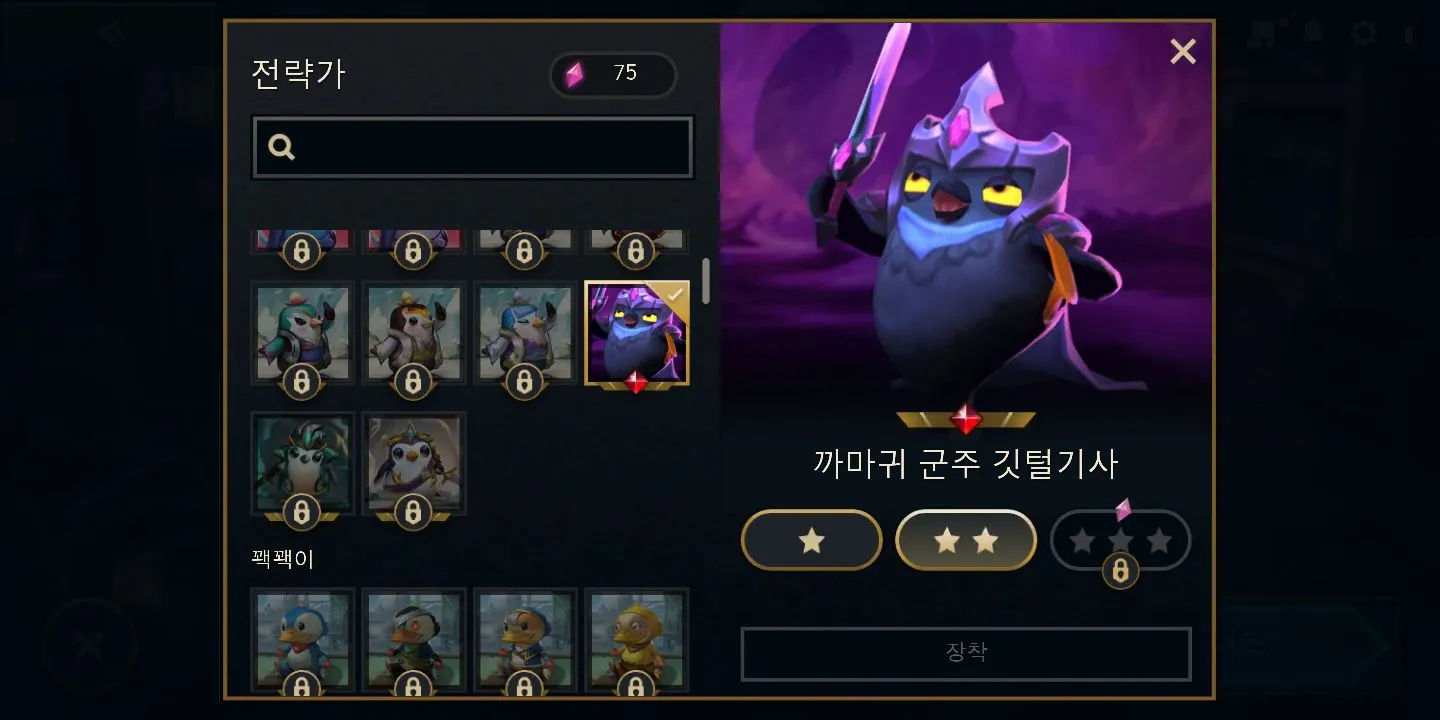Image resolution: width=1440 pixels, height=720 pixels.
Task: Click the red gem rarity badge below artwork
Action: [x=966, y=418]
